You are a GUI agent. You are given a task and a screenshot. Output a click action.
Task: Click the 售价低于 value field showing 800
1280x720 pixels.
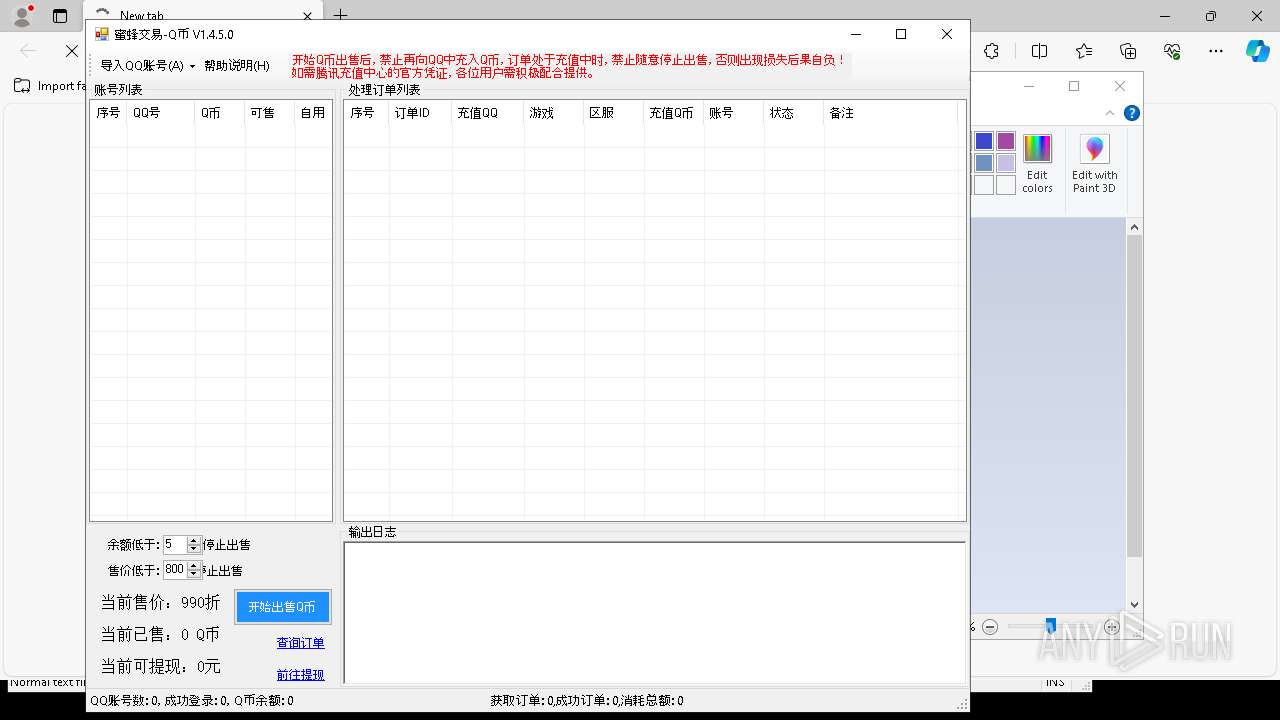[x=175, y=570]
